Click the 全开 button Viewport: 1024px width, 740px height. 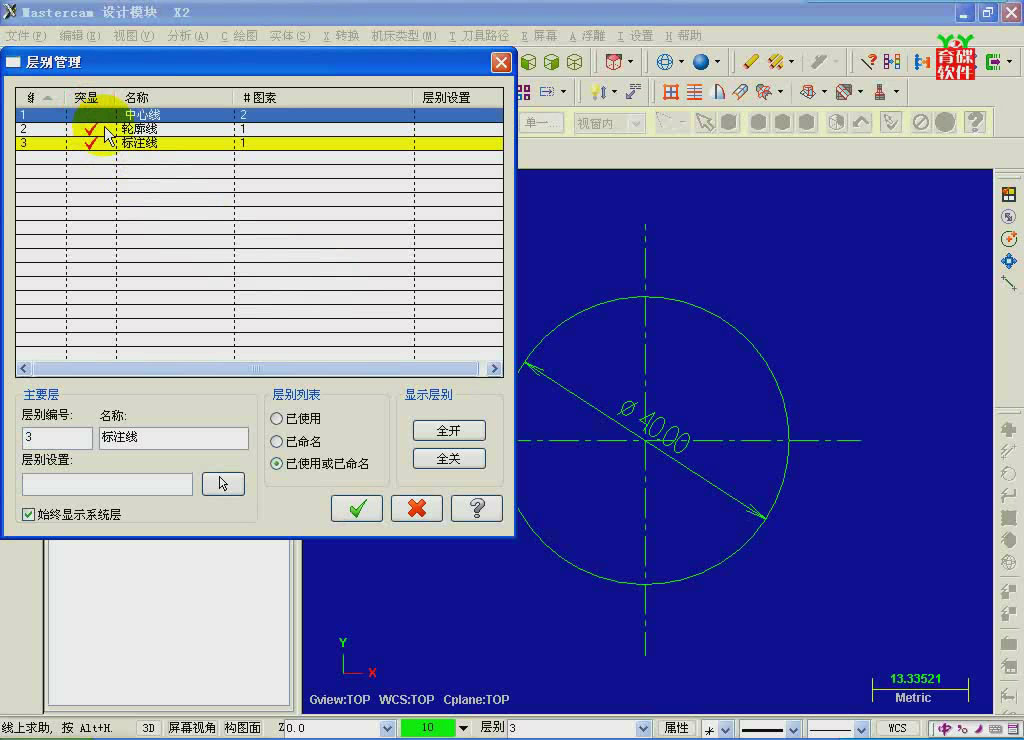pos(449,431)
